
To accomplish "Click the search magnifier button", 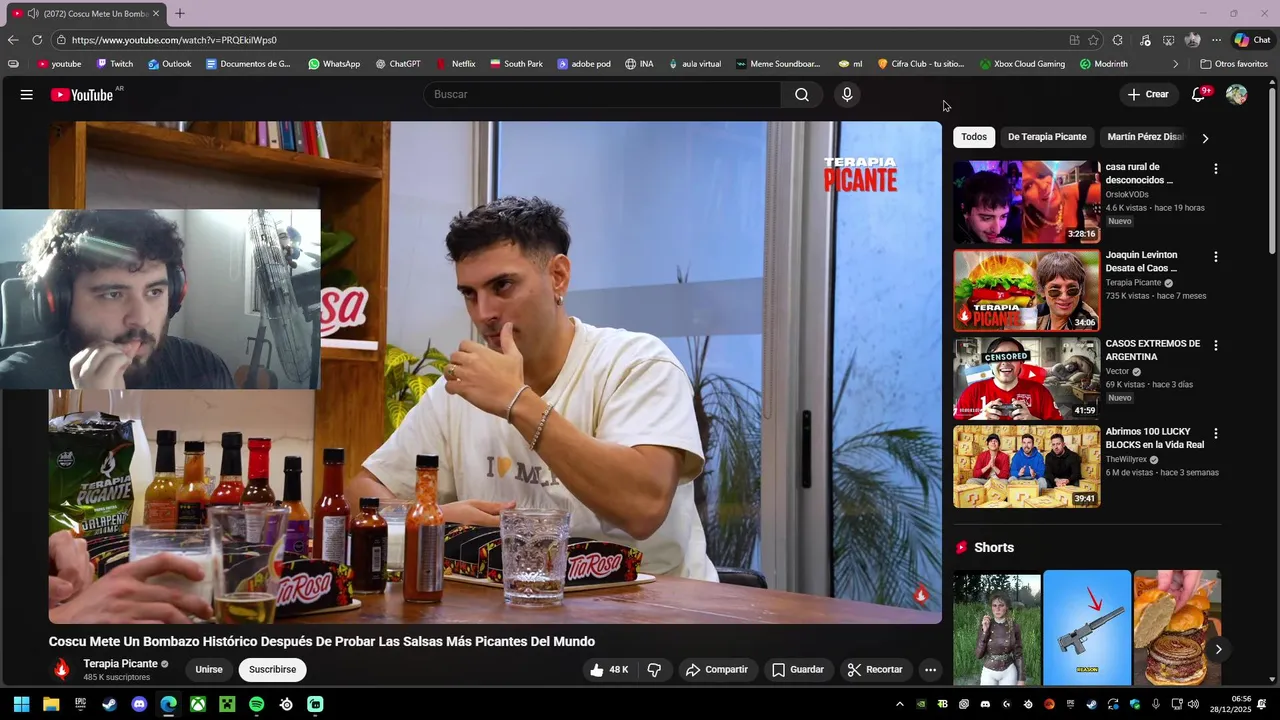I will click(802, 94).
